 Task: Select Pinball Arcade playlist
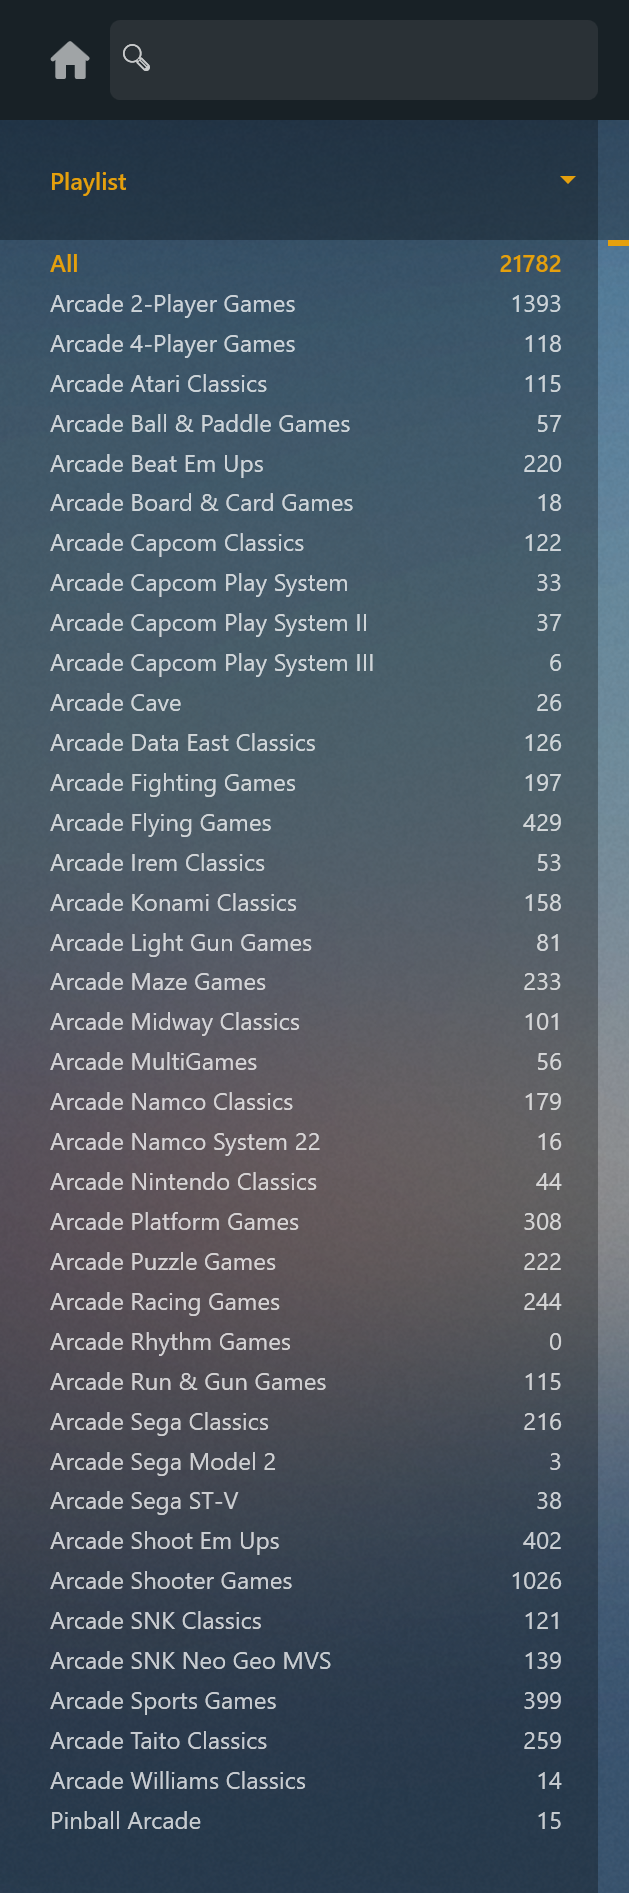tap(126, 1821)
